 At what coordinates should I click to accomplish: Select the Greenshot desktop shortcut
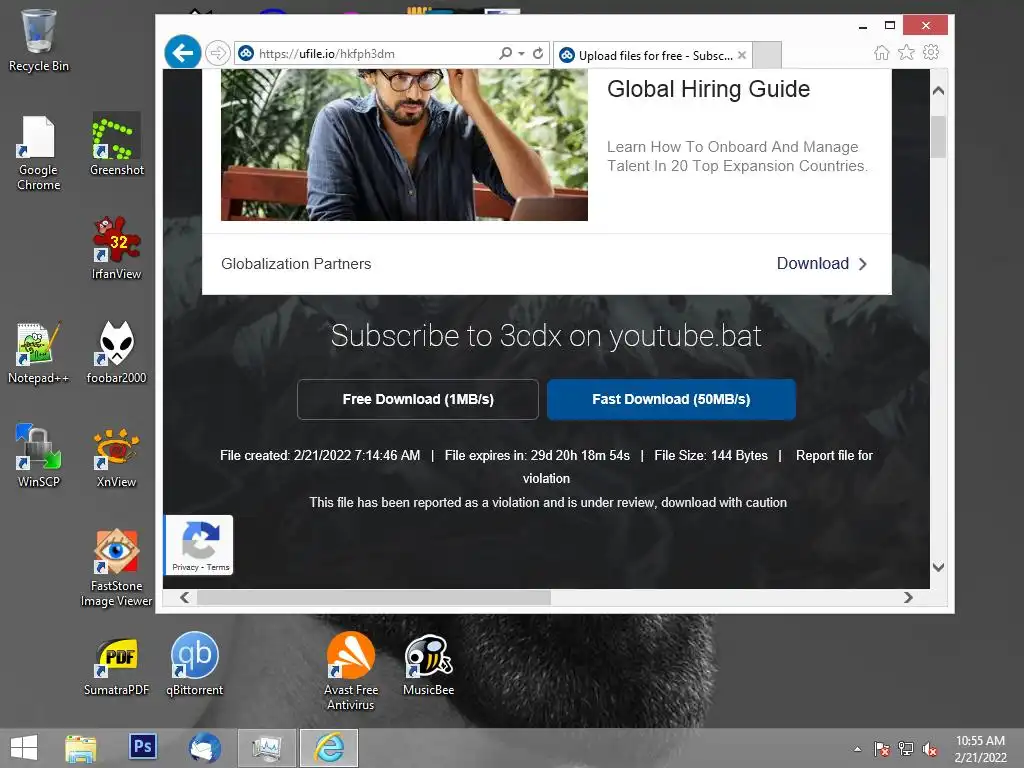(x=116, y=144)
